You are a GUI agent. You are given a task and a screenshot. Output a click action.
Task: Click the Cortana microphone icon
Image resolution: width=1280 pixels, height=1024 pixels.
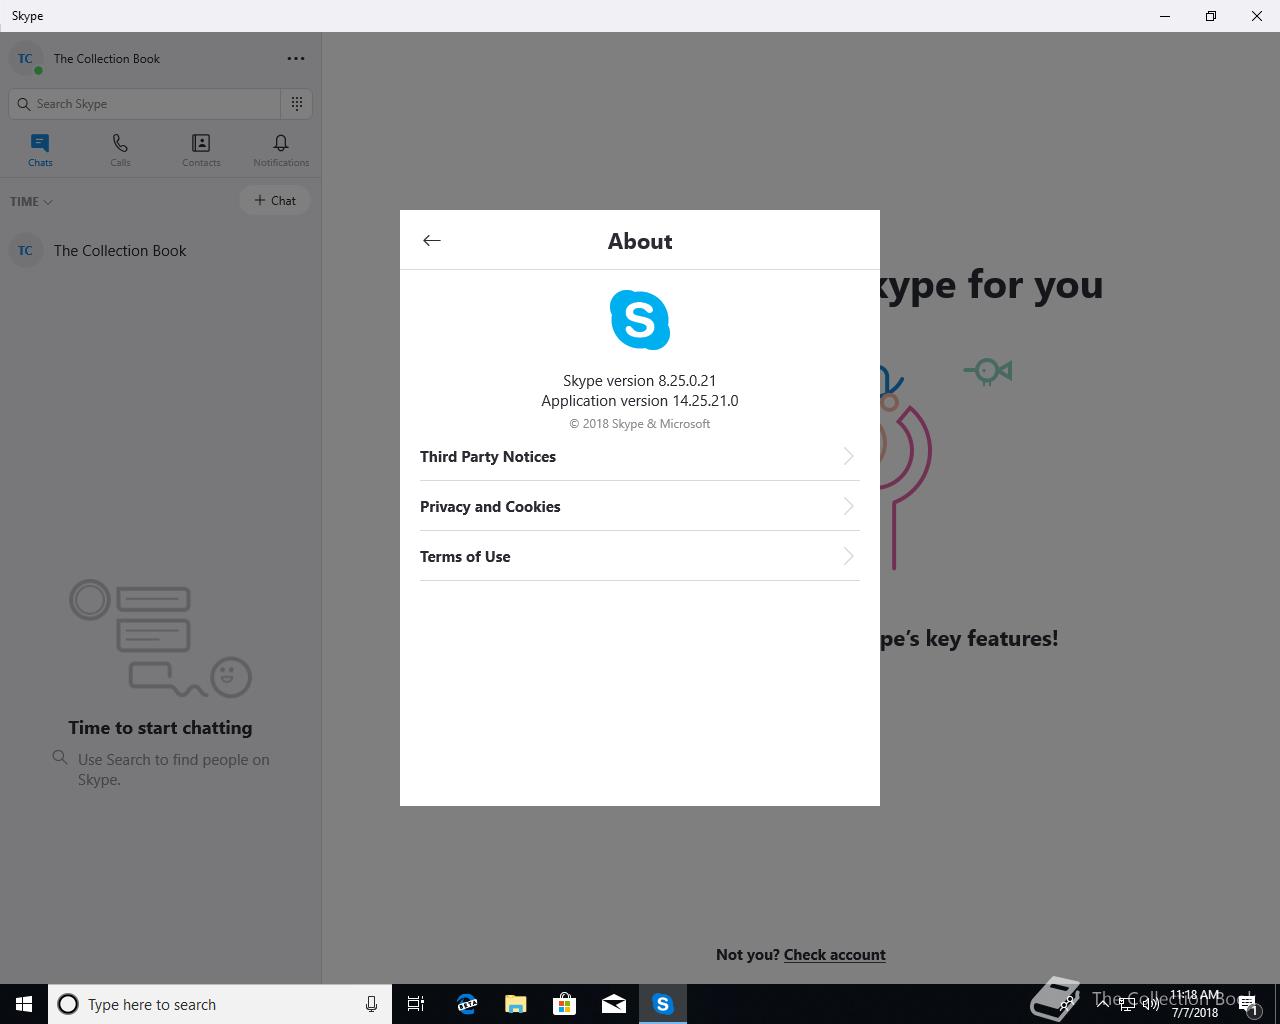[371, 1004]
